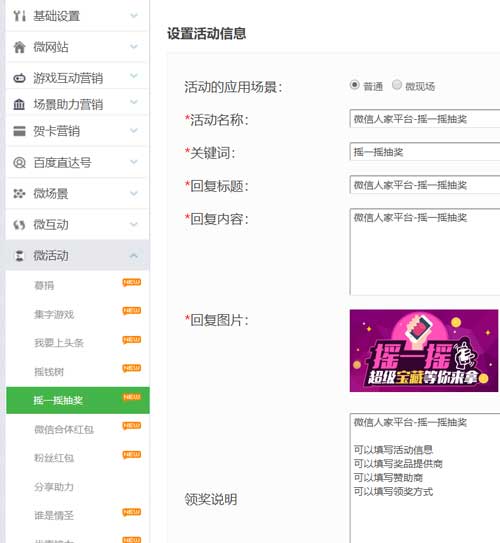The image size is (500, 543).
Task: Click the NEW badge next to 粉丝红包
Action: 132,454
